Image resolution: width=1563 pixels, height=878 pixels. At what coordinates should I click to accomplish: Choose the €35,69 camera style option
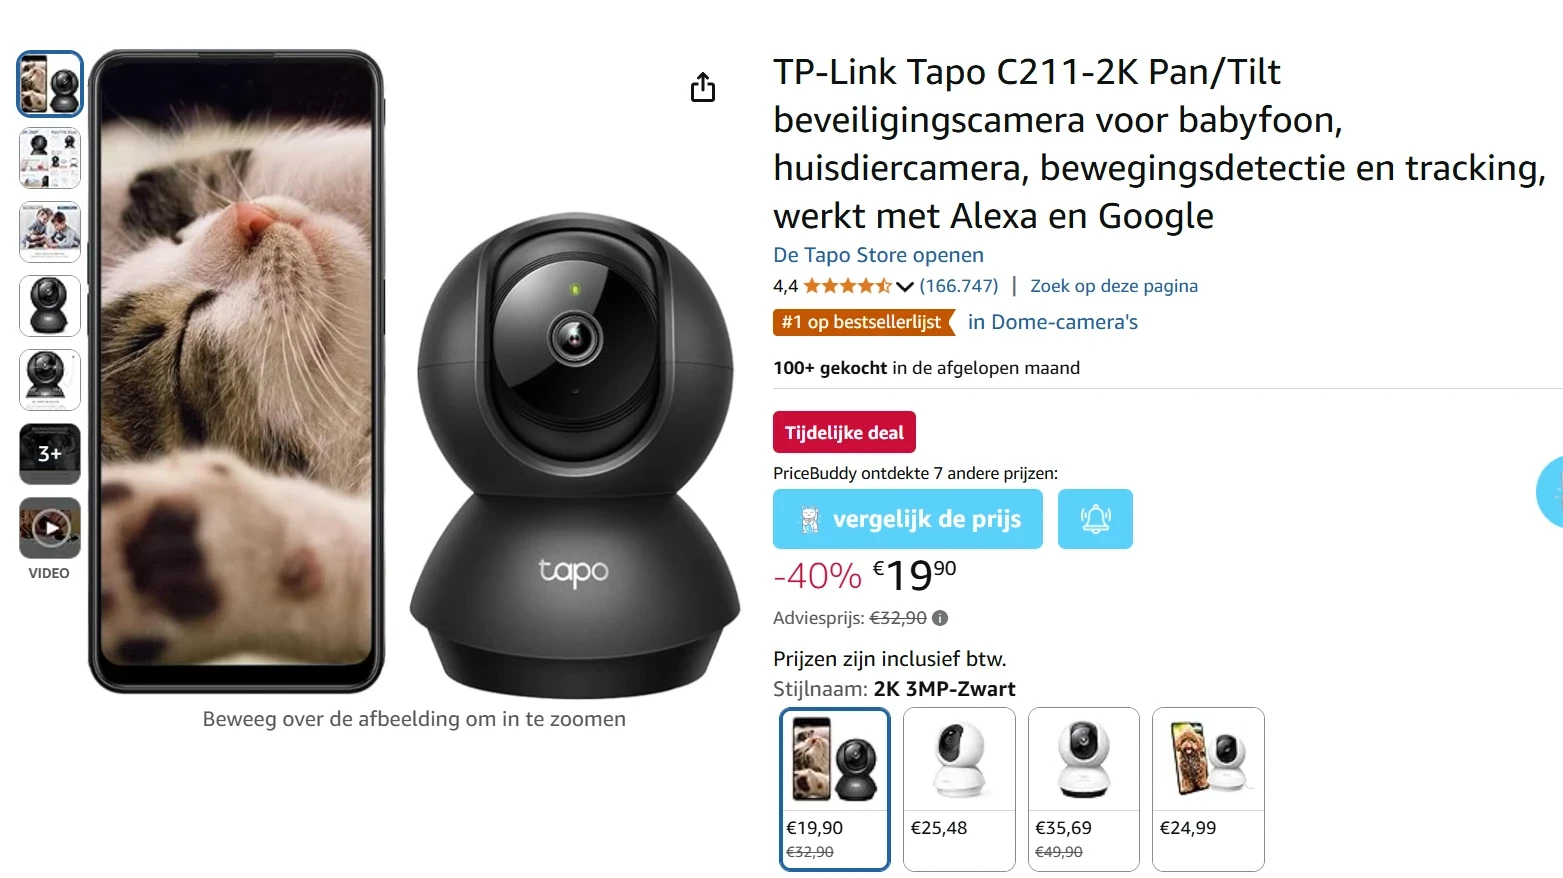point(1084,789)
